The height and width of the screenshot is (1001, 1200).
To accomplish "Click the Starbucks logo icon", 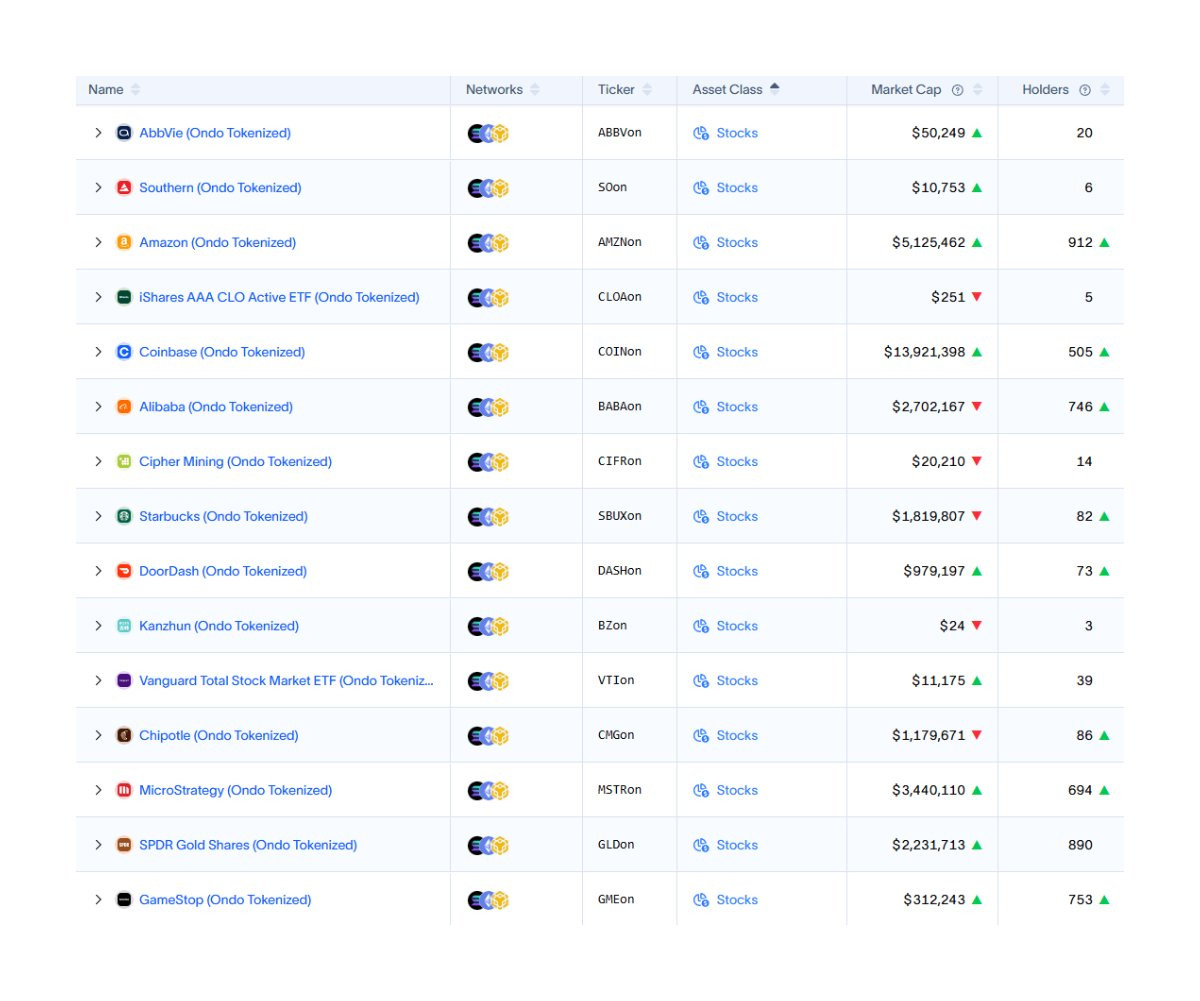I will pos(124,516).
